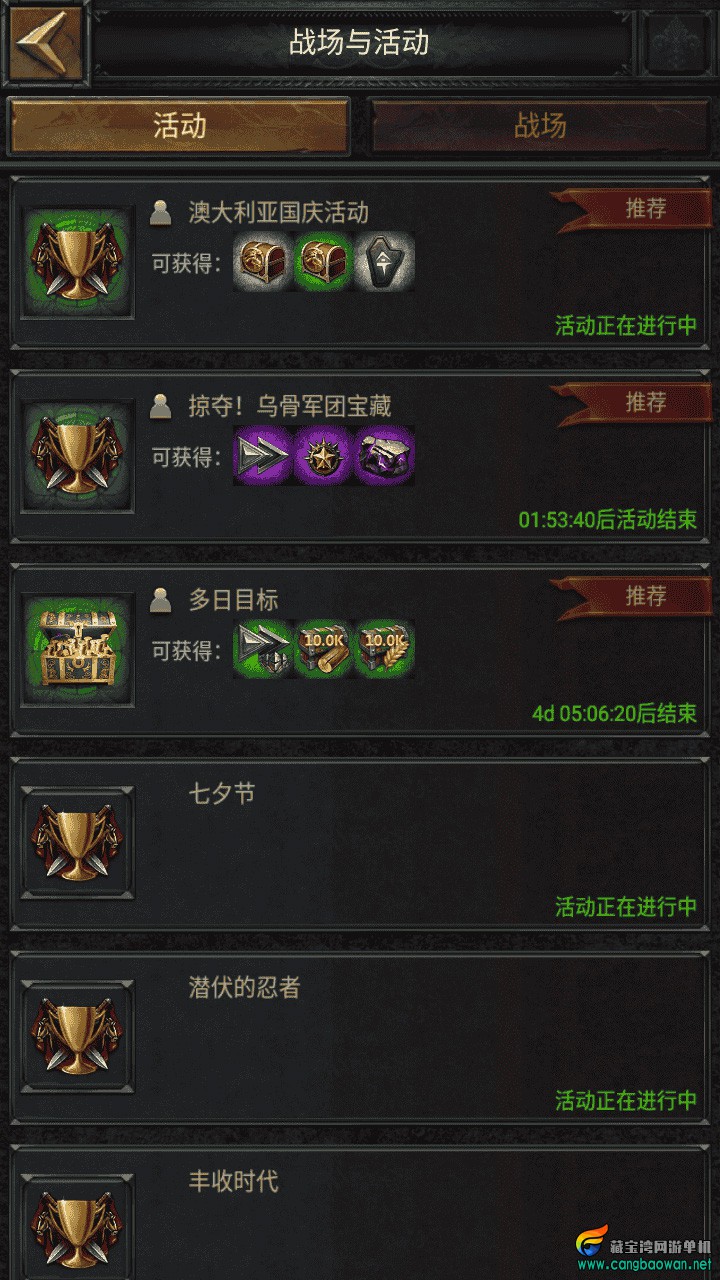Switch to the 战场 tab

540,126
